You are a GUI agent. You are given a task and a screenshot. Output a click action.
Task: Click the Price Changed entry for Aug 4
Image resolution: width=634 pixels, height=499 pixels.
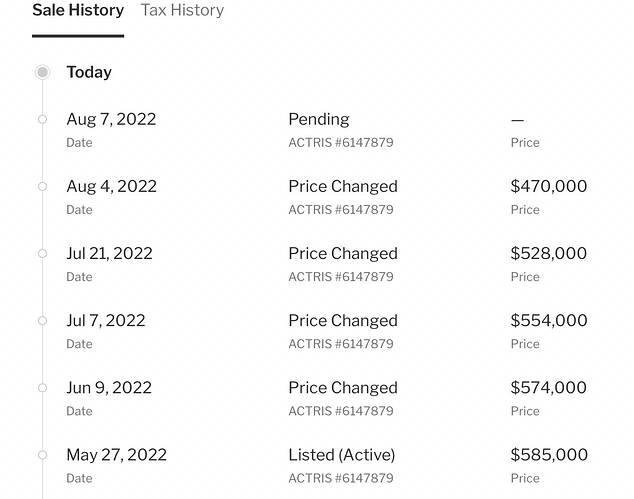pyautogui.click(x=343, y=187)
